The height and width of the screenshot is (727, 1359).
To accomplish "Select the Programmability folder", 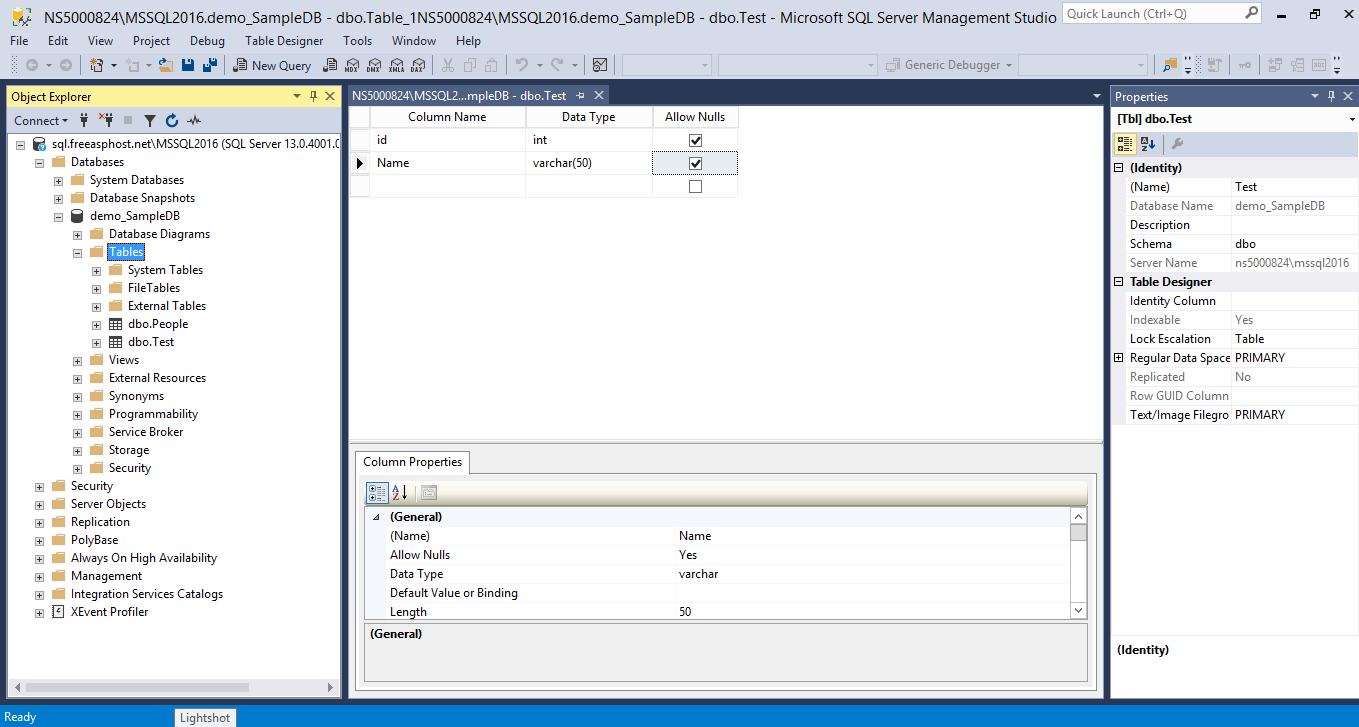I will 153,414.
